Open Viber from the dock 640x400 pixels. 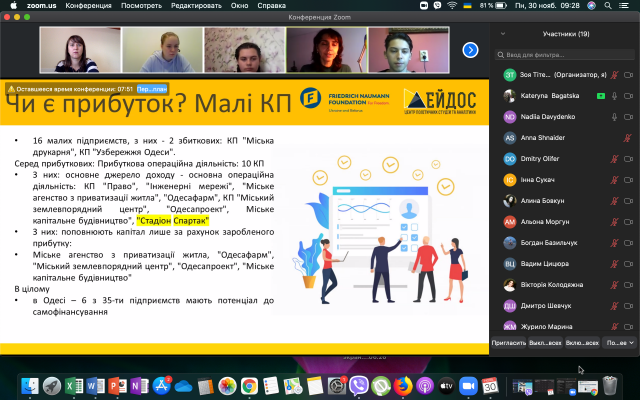(x=359, y=385)
